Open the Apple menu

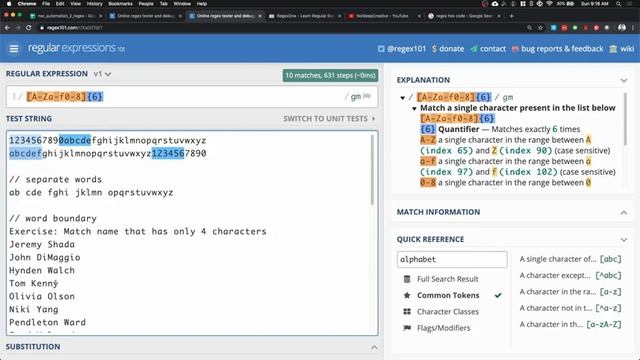tap(9, 4)
